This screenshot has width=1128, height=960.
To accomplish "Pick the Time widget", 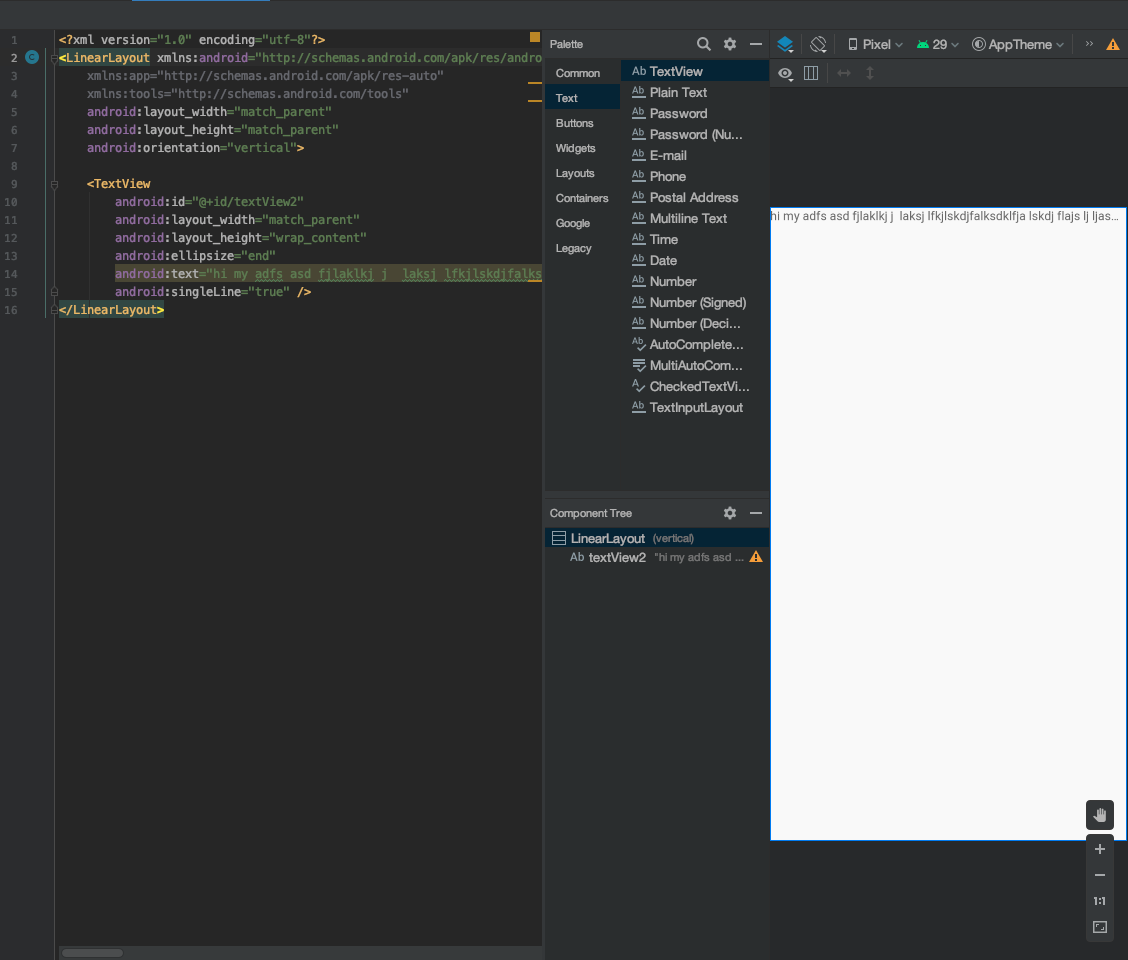I will click(x=695, y=239).
